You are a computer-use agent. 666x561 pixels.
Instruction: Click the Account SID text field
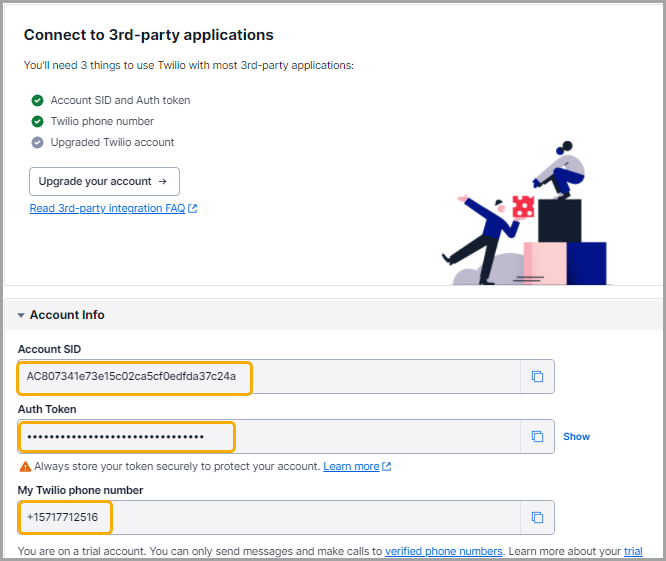coord(269,376)
